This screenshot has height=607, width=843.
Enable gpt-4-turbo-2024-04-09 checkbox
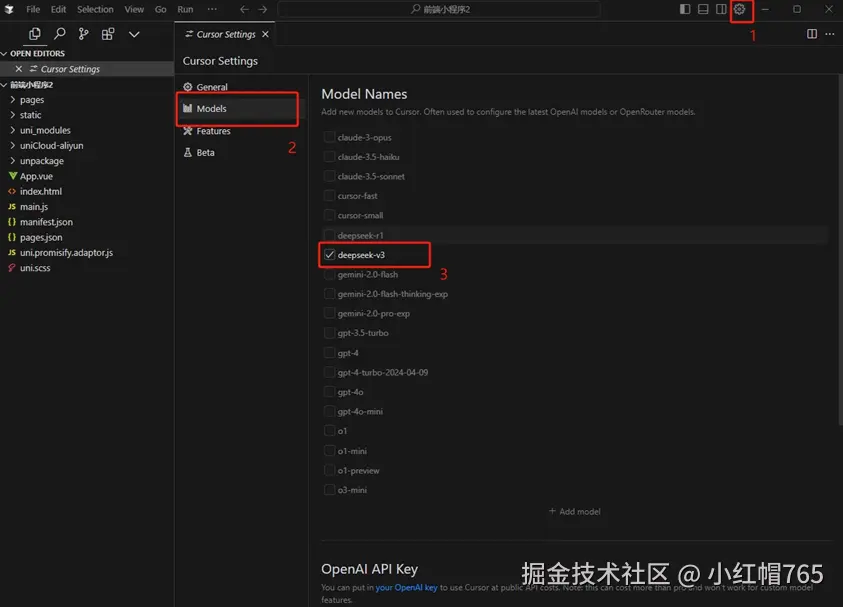pyautogui.click(x=329, y=372)
